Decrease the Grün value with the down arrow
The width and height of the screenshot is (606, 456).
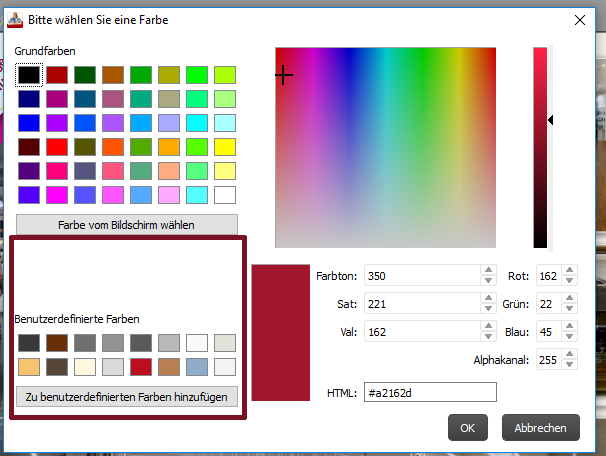(569, 308)
